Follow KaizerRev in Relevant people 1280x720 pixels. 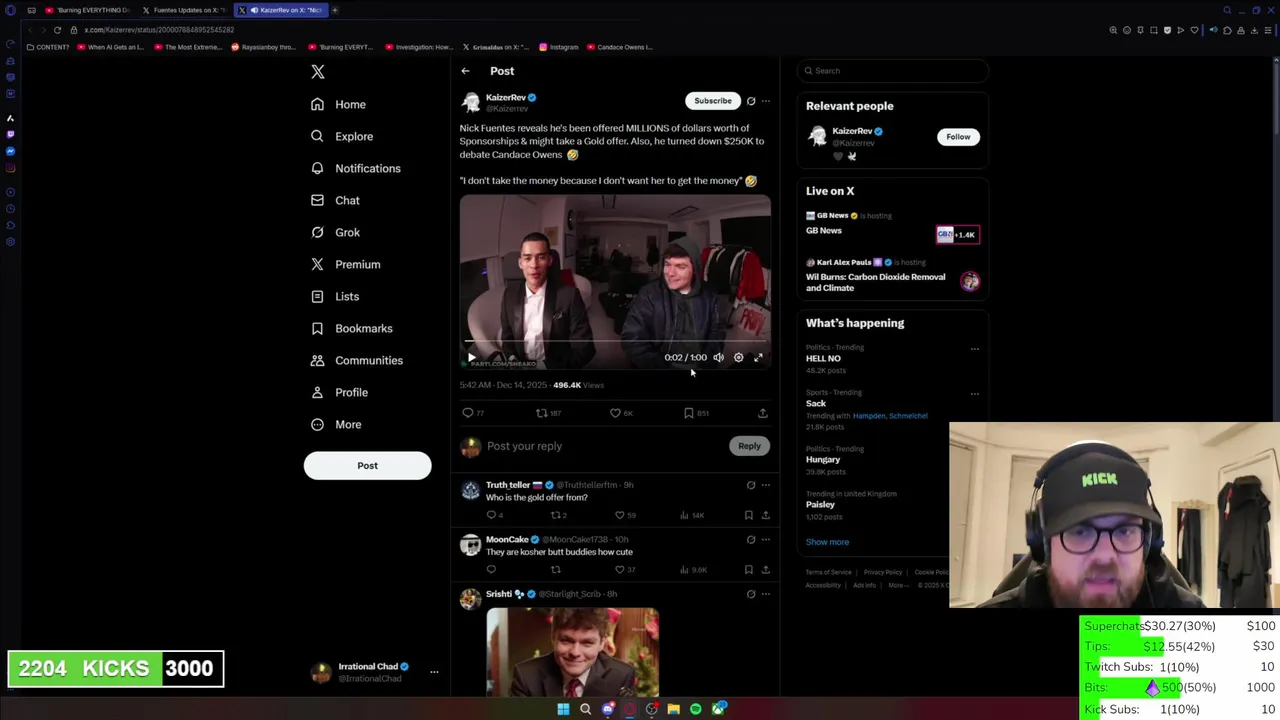click(958, 137)
